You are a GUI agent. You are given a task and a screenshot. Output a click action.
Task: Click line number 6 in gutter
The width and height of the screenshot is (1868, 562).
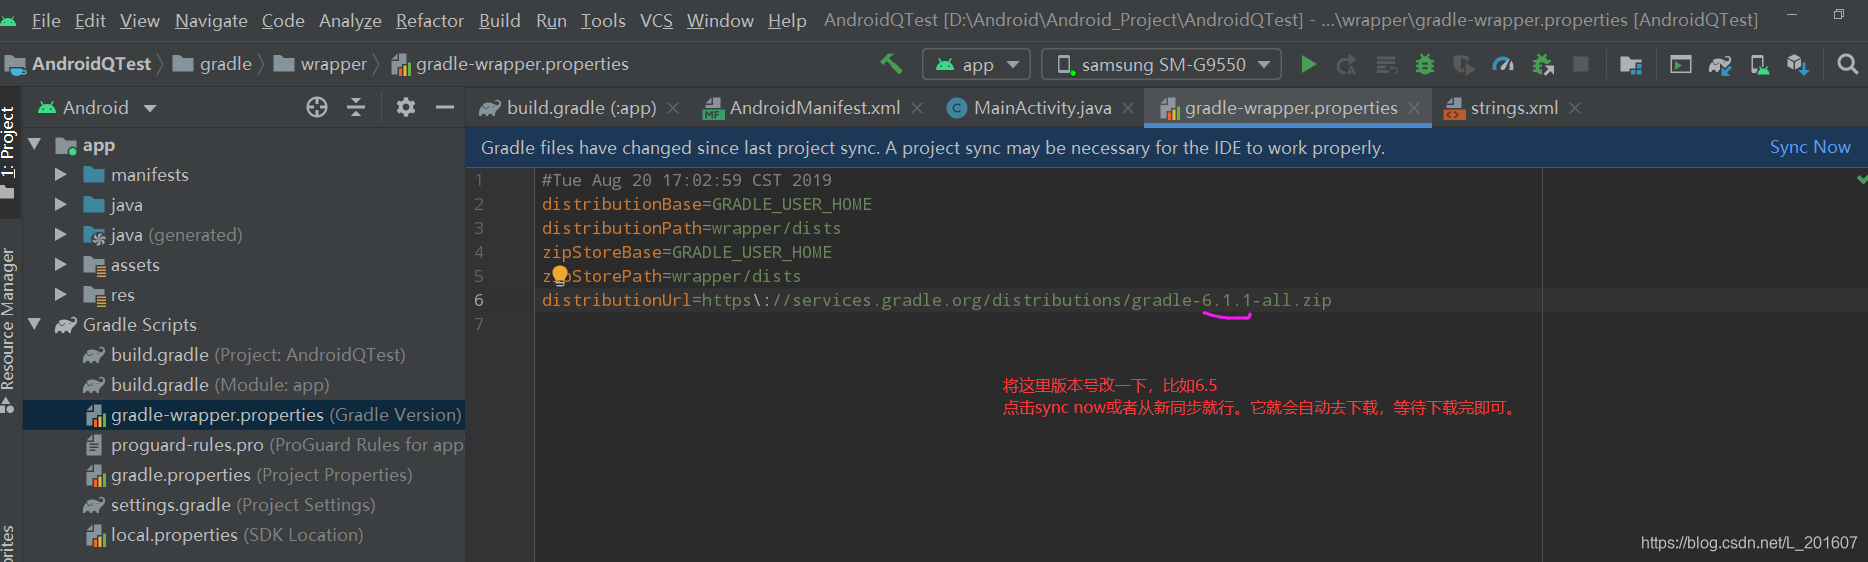click(x=479, y=300)
